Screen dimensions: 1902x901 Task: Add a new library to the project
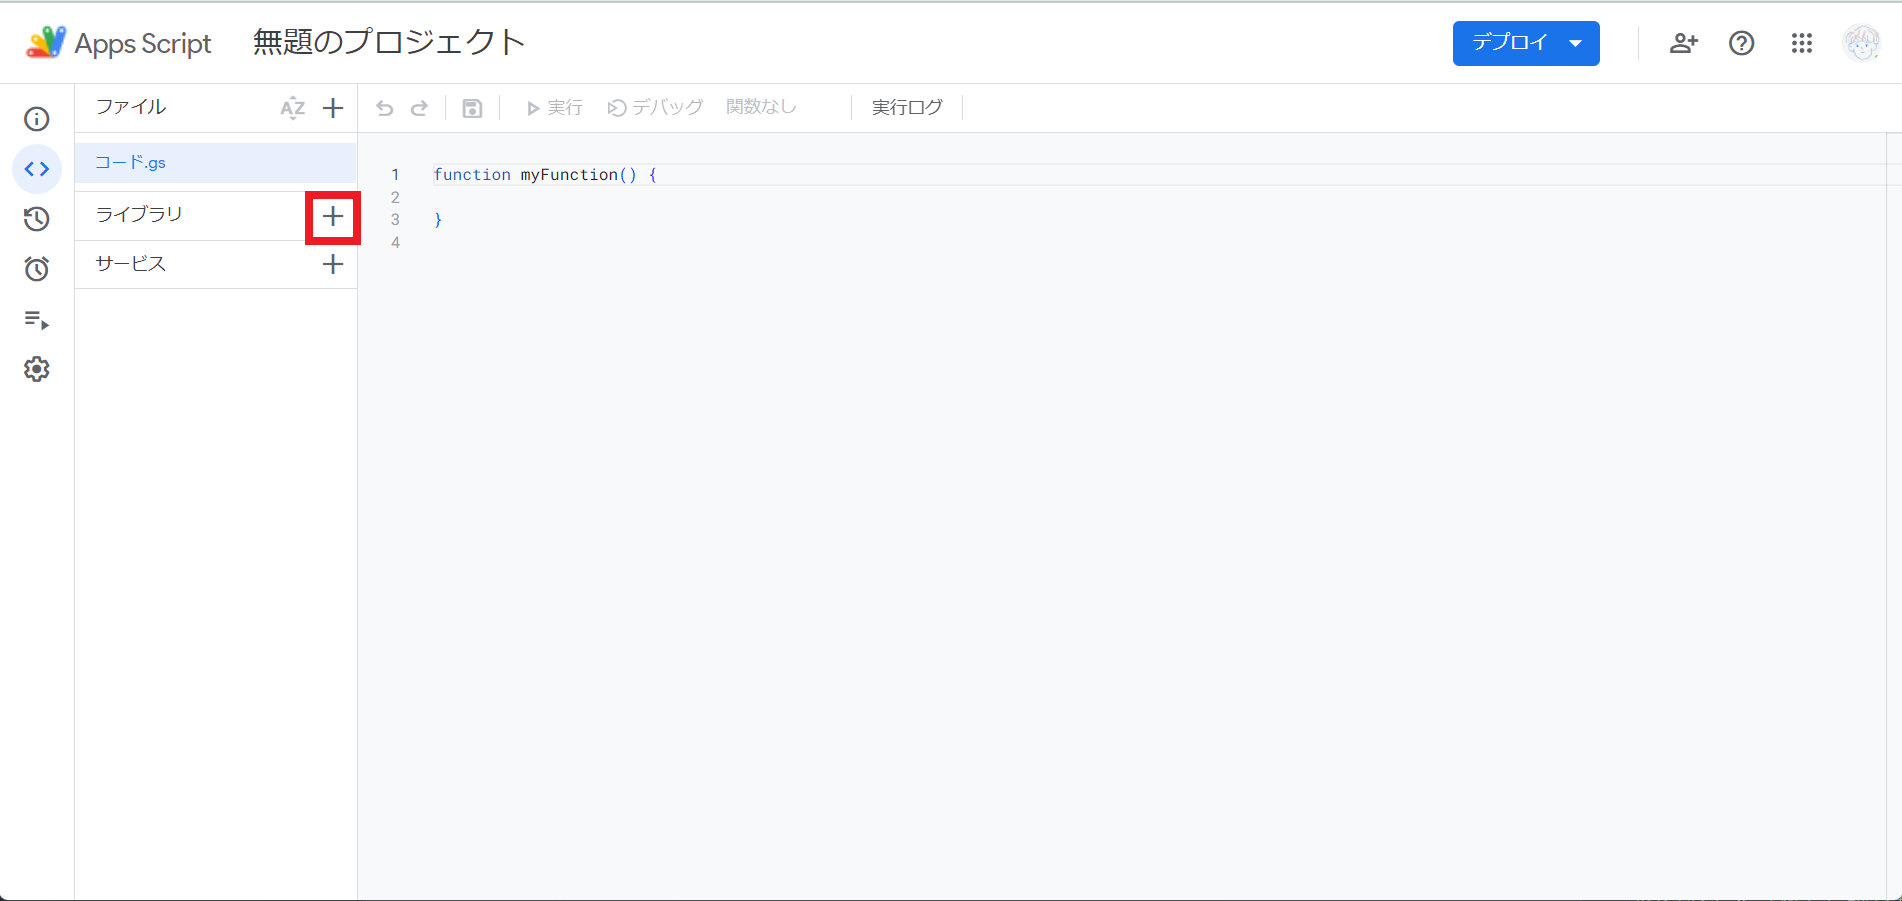tap(333, 215)
